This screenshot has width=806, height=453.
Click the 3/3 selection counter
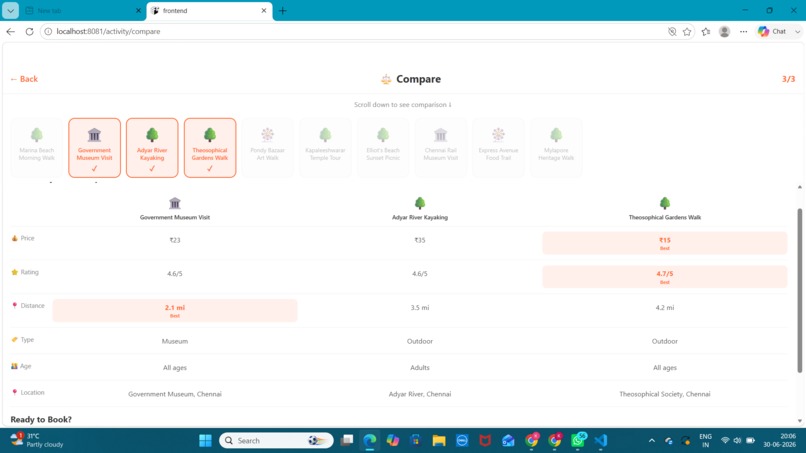click(x=789, y=79)
